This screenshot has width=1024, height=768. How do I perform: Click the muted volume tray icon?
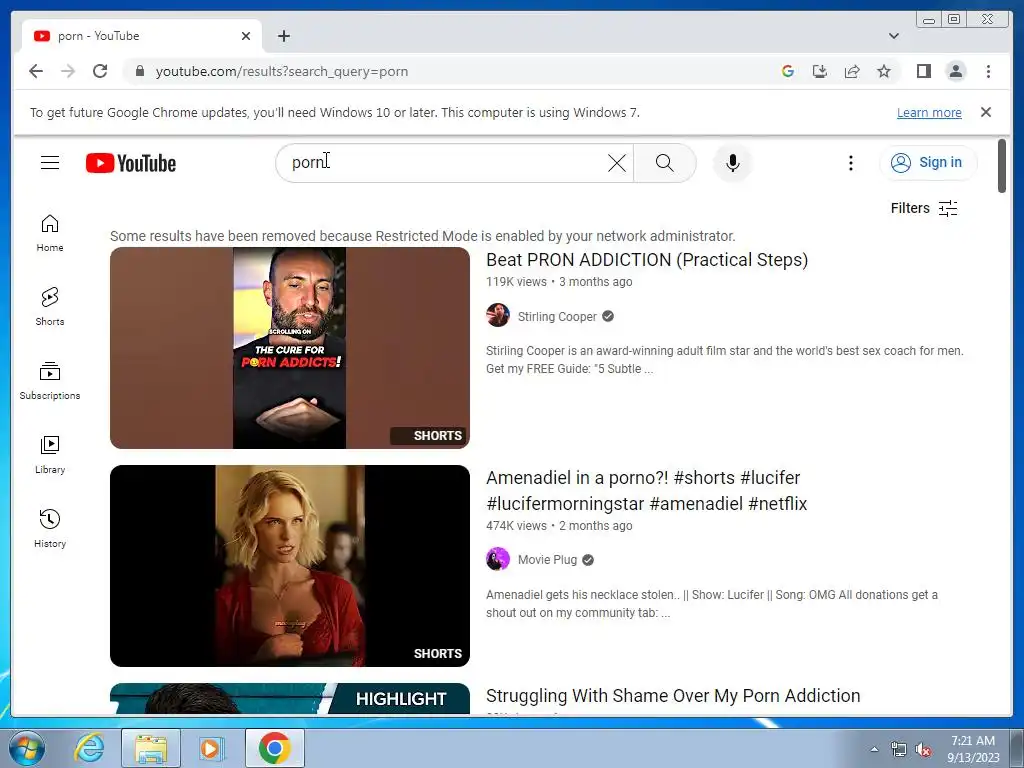click(x=923, y=750)
